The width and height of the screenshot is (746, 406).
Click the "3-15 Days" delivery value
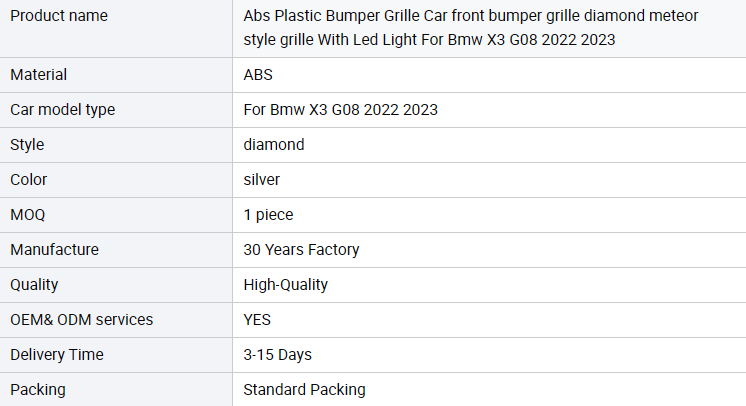click(276, 355)
